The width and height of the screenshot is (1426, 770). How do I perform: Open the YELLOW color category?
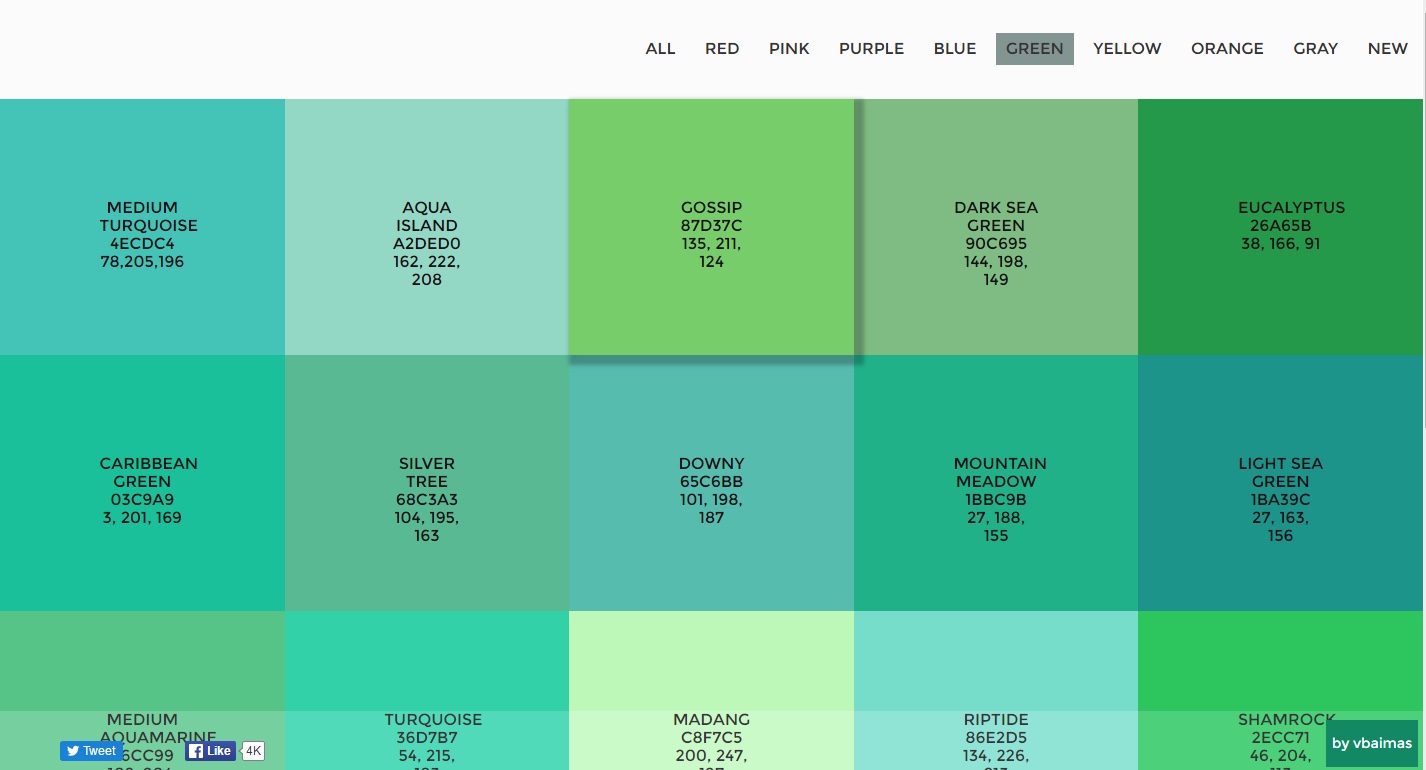(1127, 49)
